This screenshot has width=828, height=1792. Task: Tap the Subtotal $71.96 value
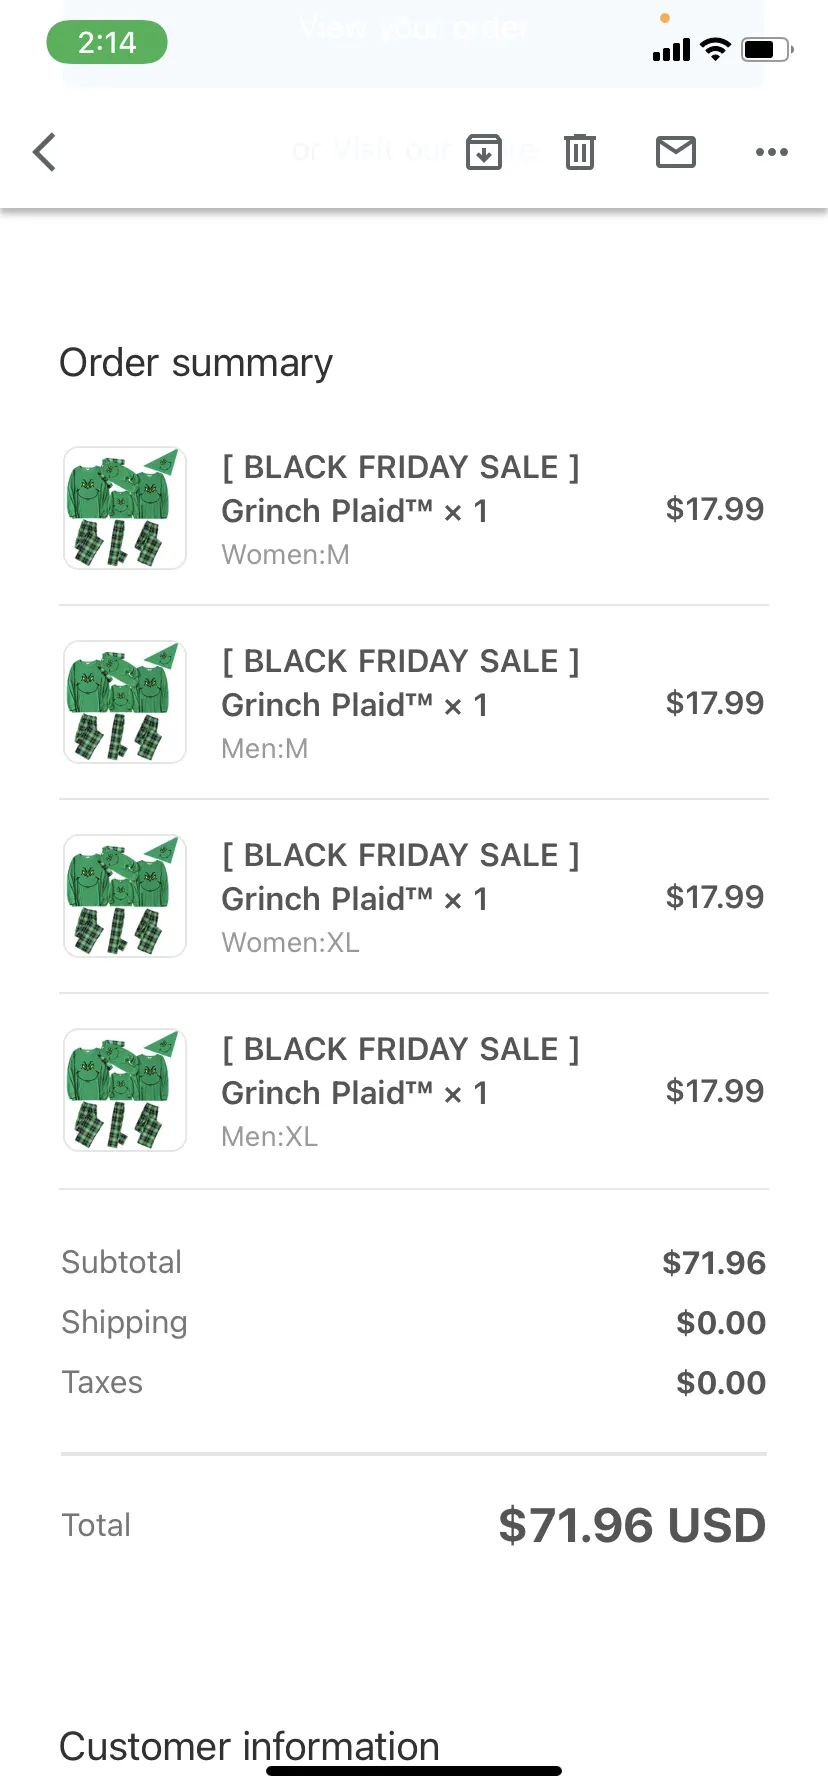click(x=714, y=1263)
